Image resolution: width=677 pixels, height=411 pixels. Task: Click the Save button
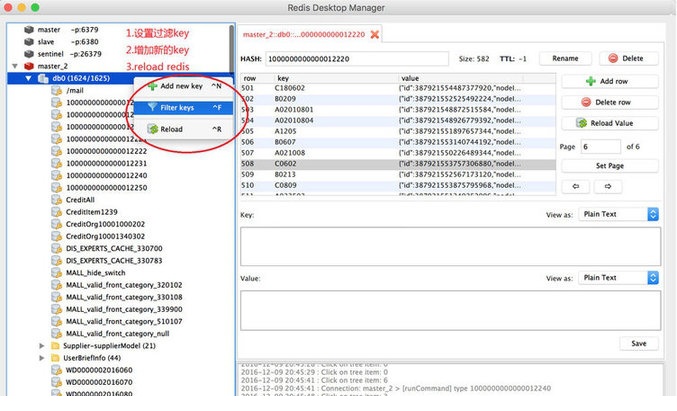coord(639,344)
